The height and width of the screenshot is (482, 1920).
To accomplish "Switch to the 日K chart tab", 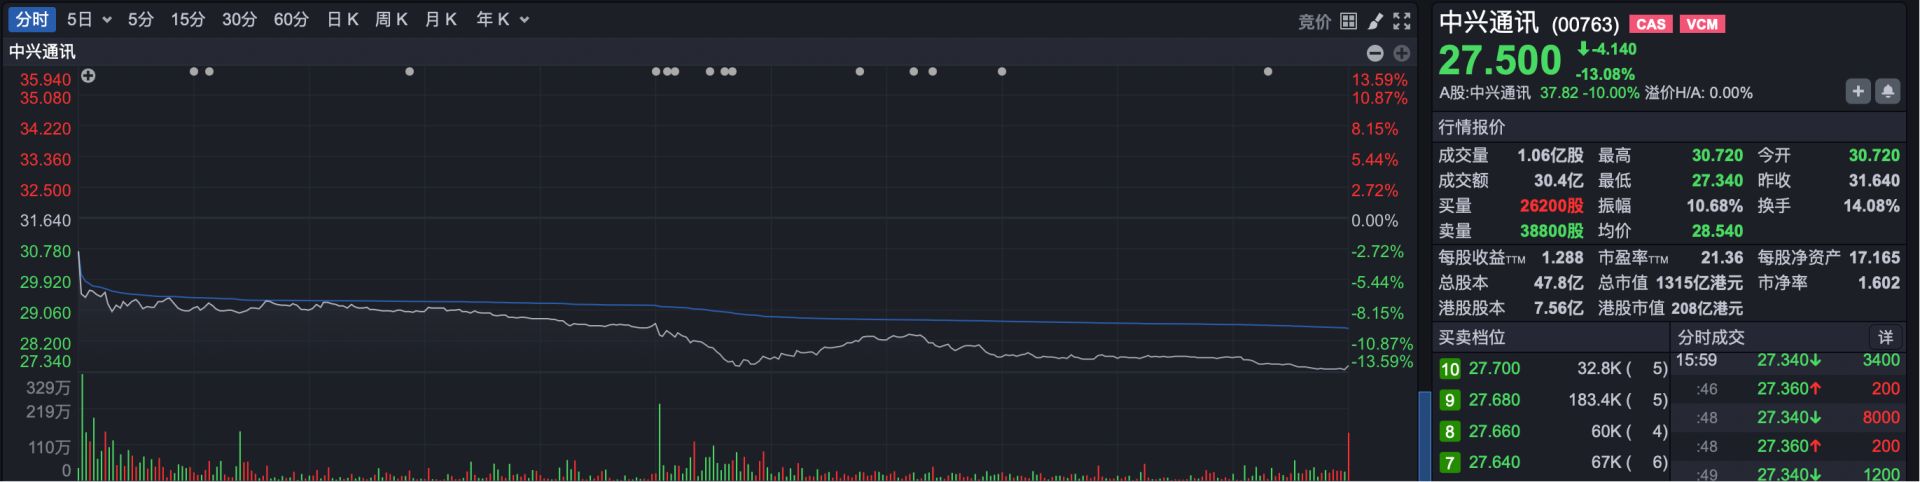I will pos(342,20).
